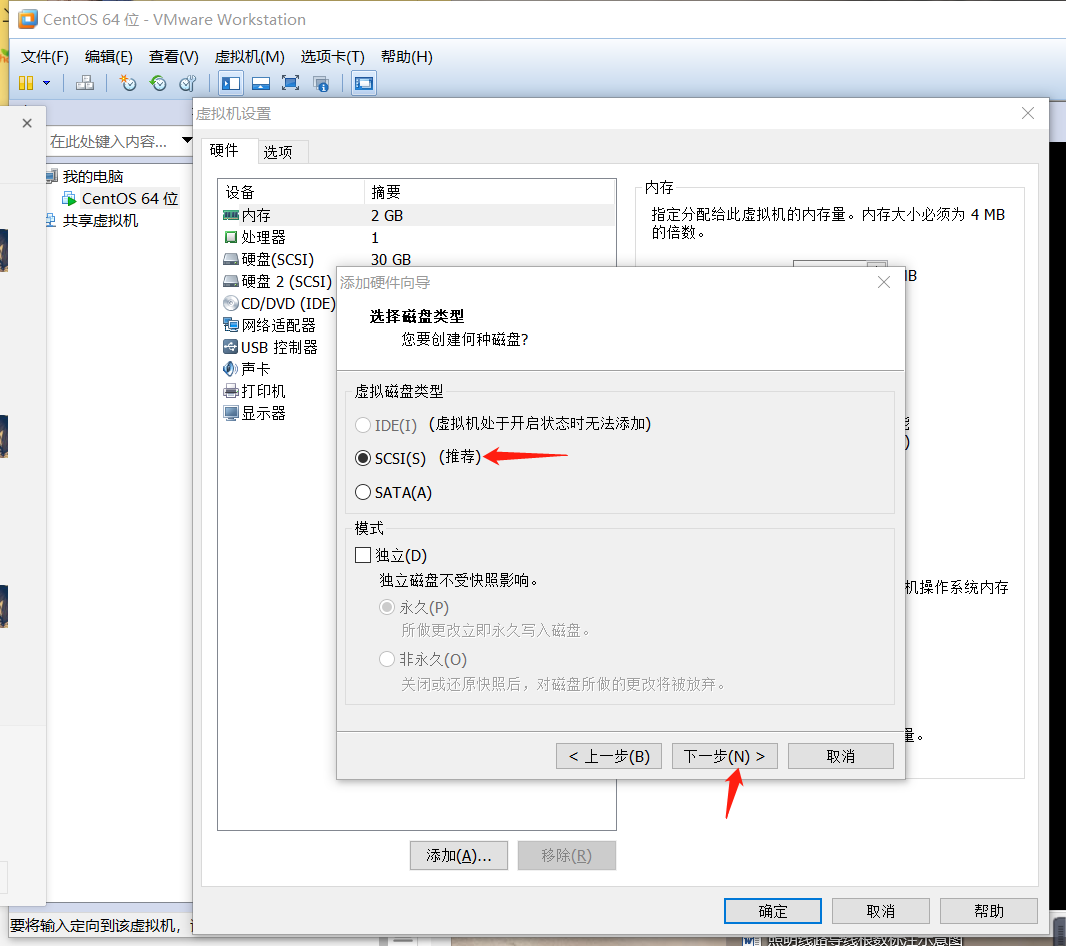Click the disc icon for CD/DVD (IDE)
The height and width of the screenshot is (946, 1066).
coord(230,303)
